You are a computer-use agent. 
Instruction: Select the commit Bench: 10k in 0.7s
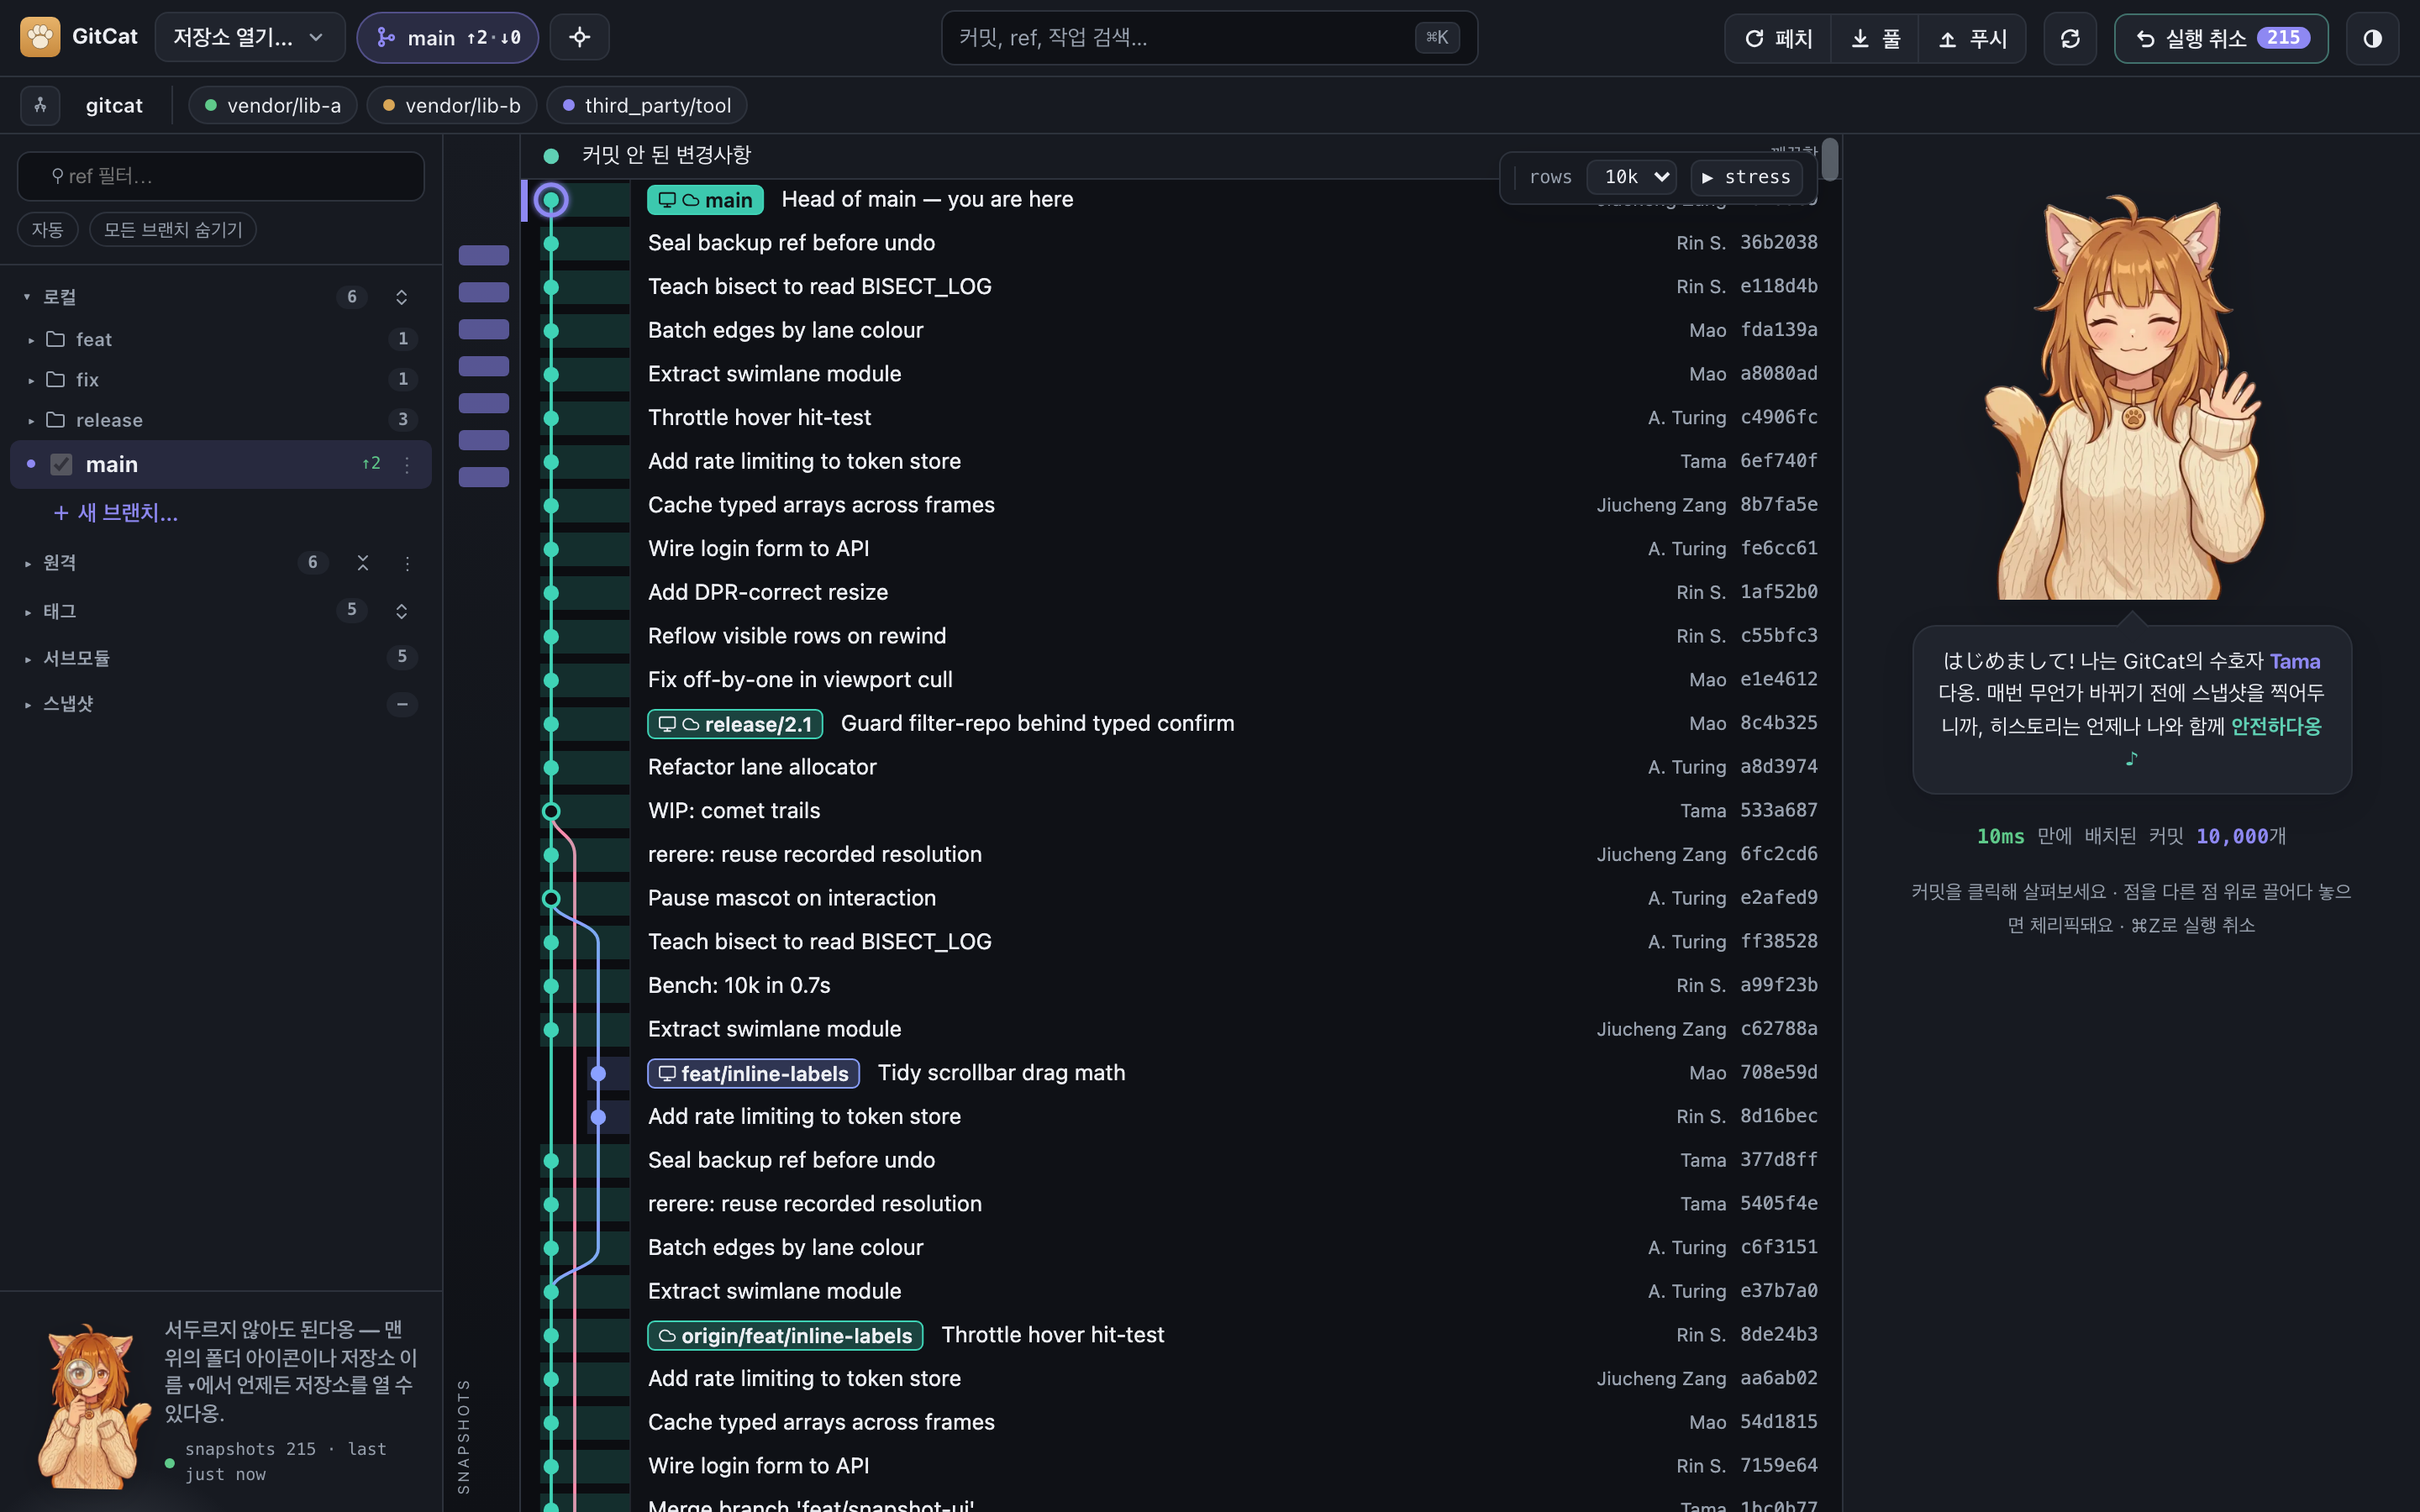(x=1180, y=985)
